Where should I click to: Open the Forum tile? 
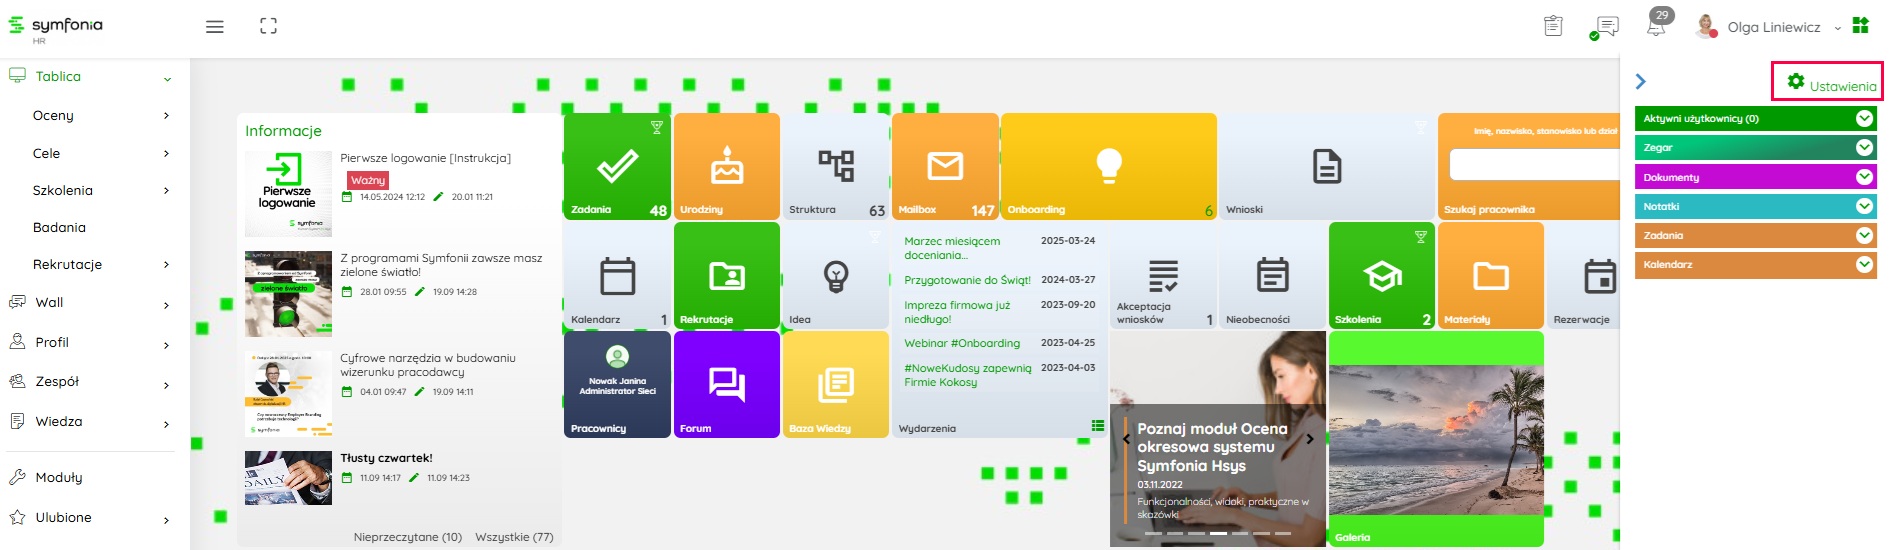pos(726,384)
